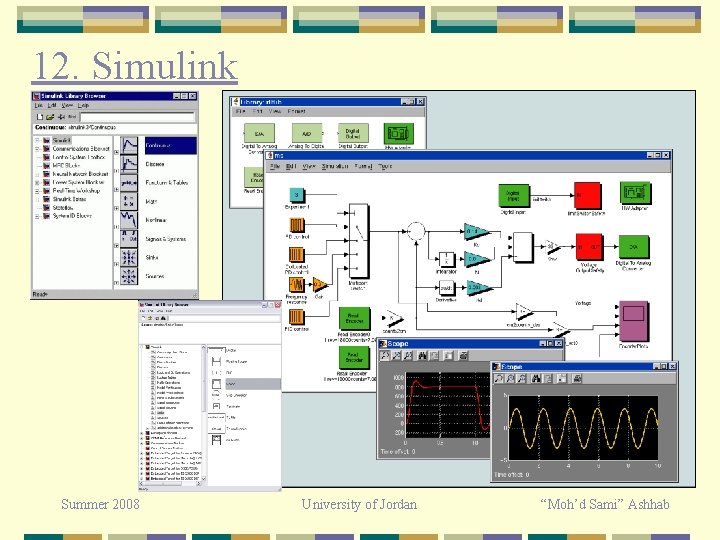Open Help menu in Simulink Library Browser

pyautogui.click(x=83, y=106)
